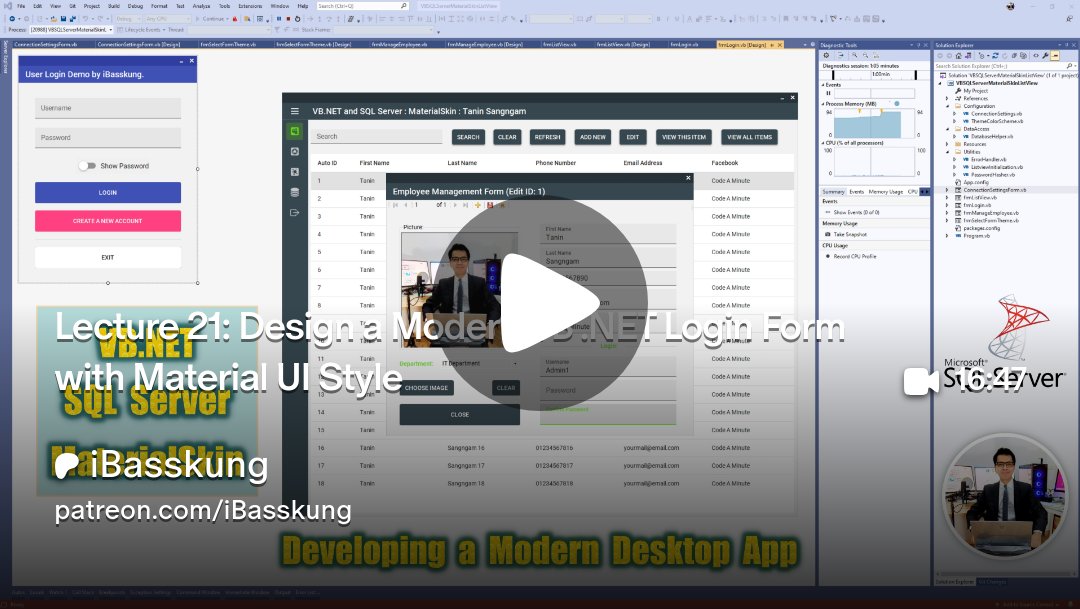
Task: Open the Visual Studio search magnifier icon
Action: tap(404, 6)
